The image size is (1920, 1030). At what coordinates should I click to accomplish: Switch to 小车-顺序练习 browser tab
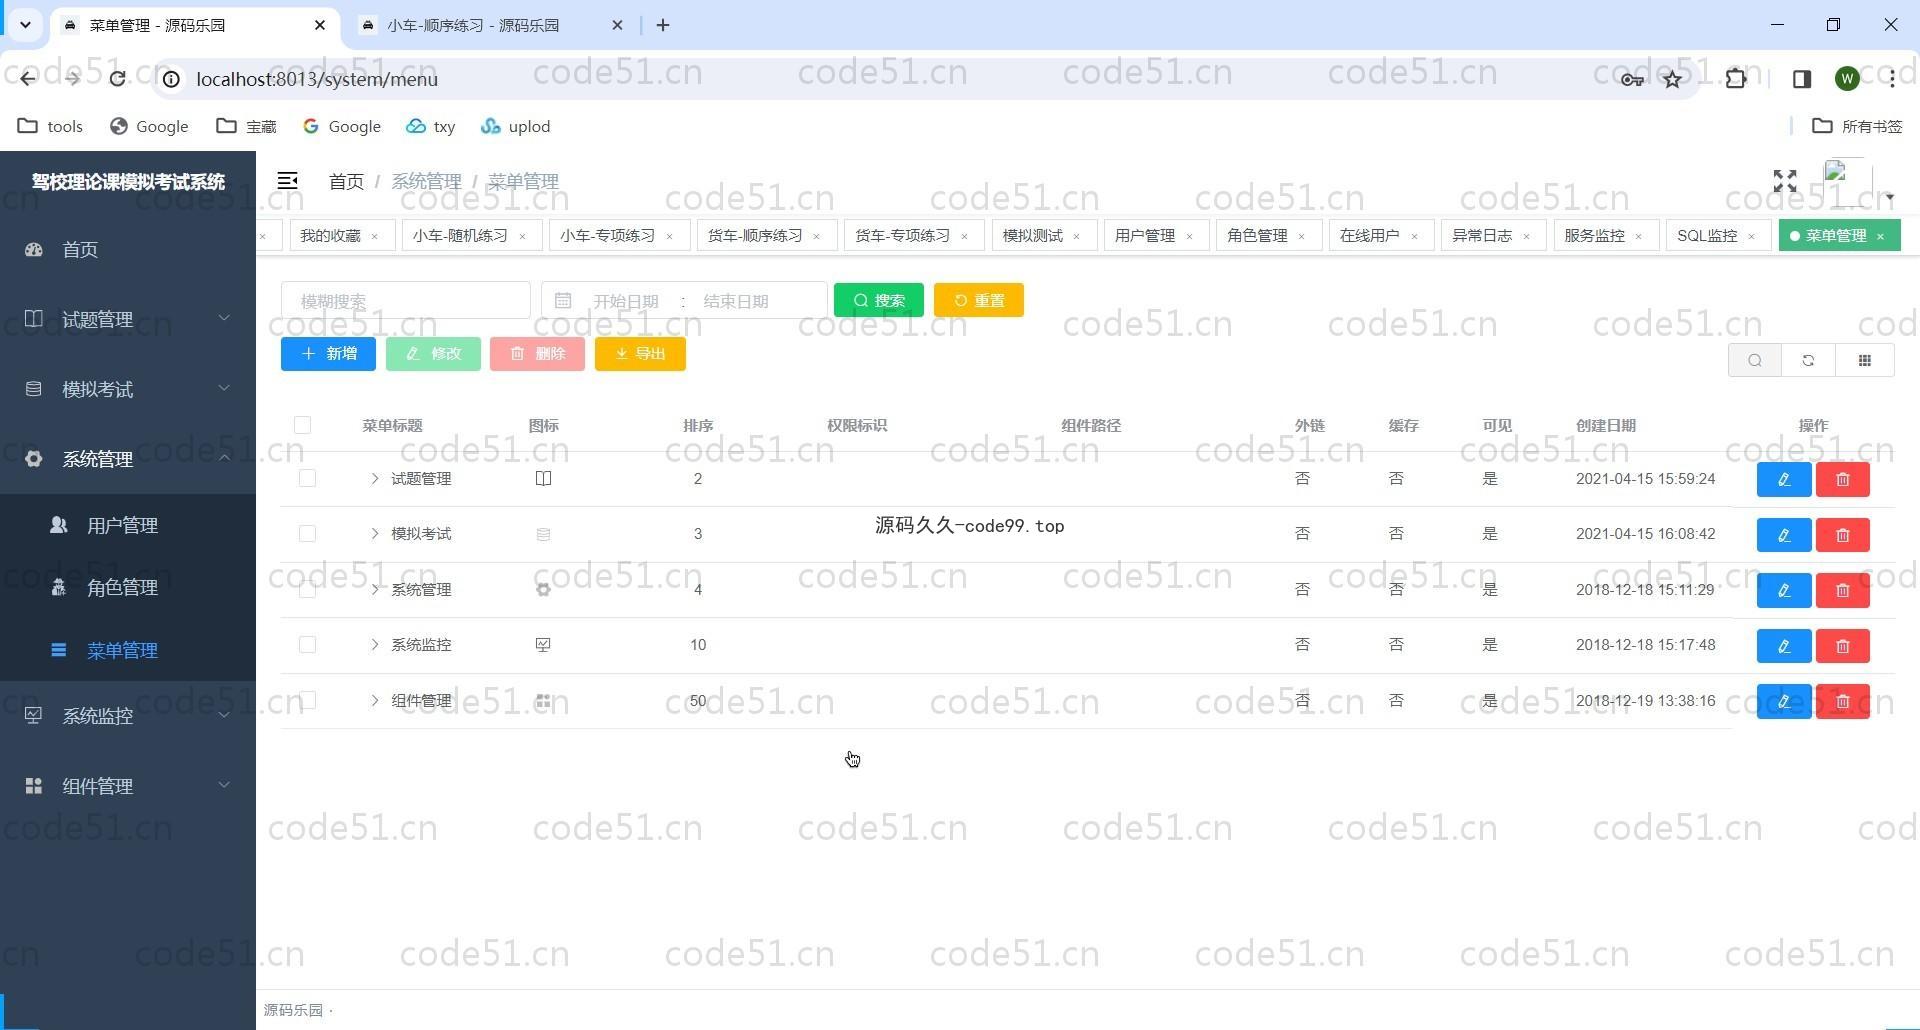click(491, 25)
